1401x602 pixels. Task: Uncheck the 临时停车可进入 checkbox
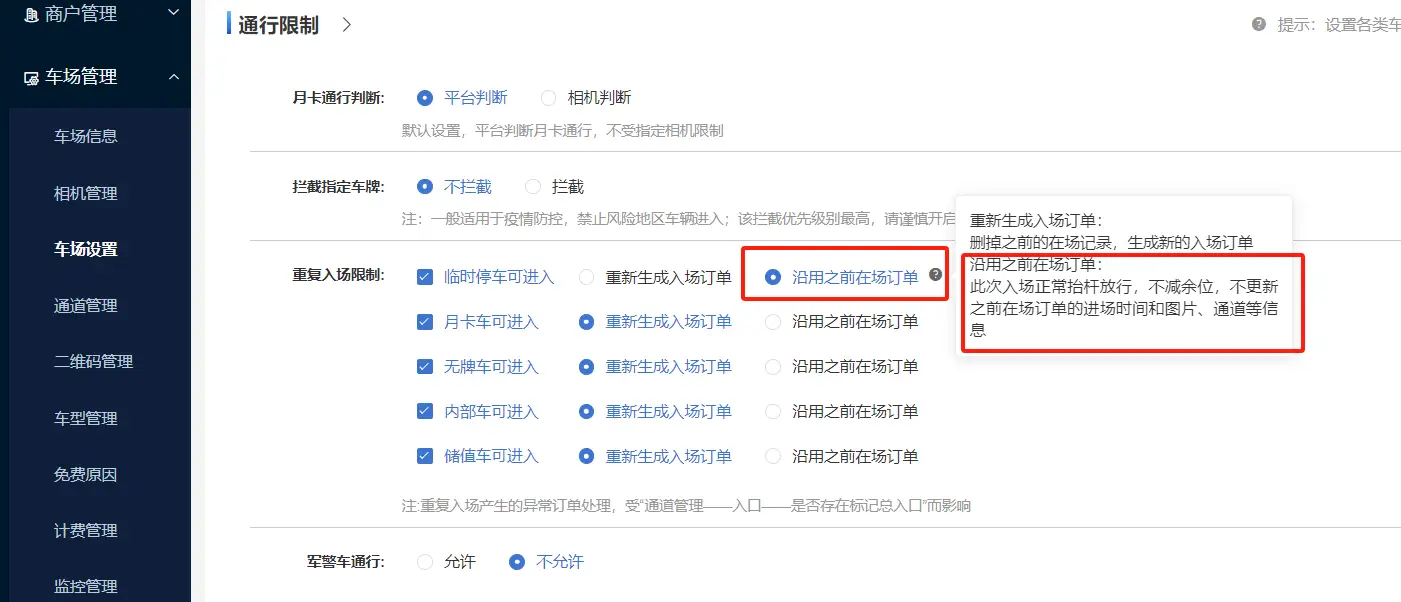click(x=425, y=277)
